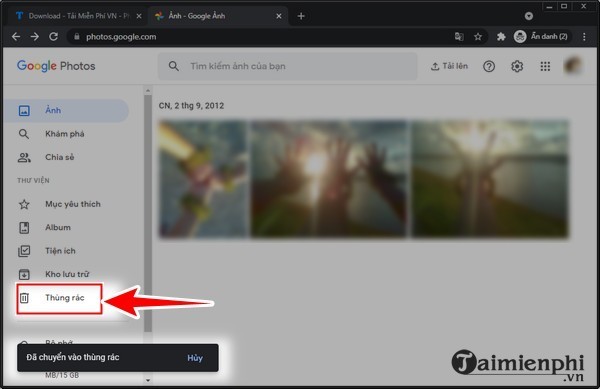Click the Khám phá magnifier icon
The width and height of the screenshot is (600, 389).
coord(24,134)
